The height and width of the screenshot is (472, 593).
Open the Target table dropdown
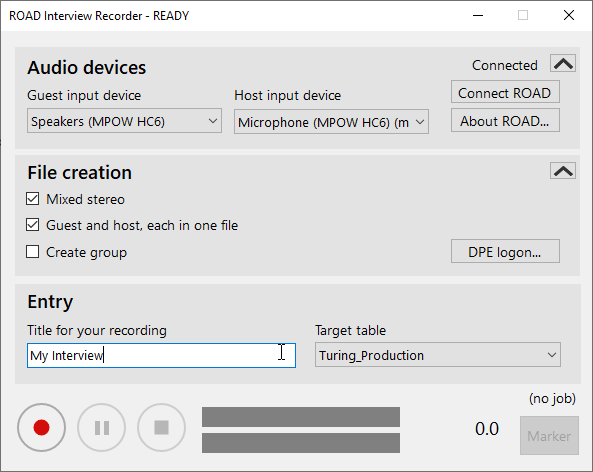pyautogui.click(x=438, y=355)
